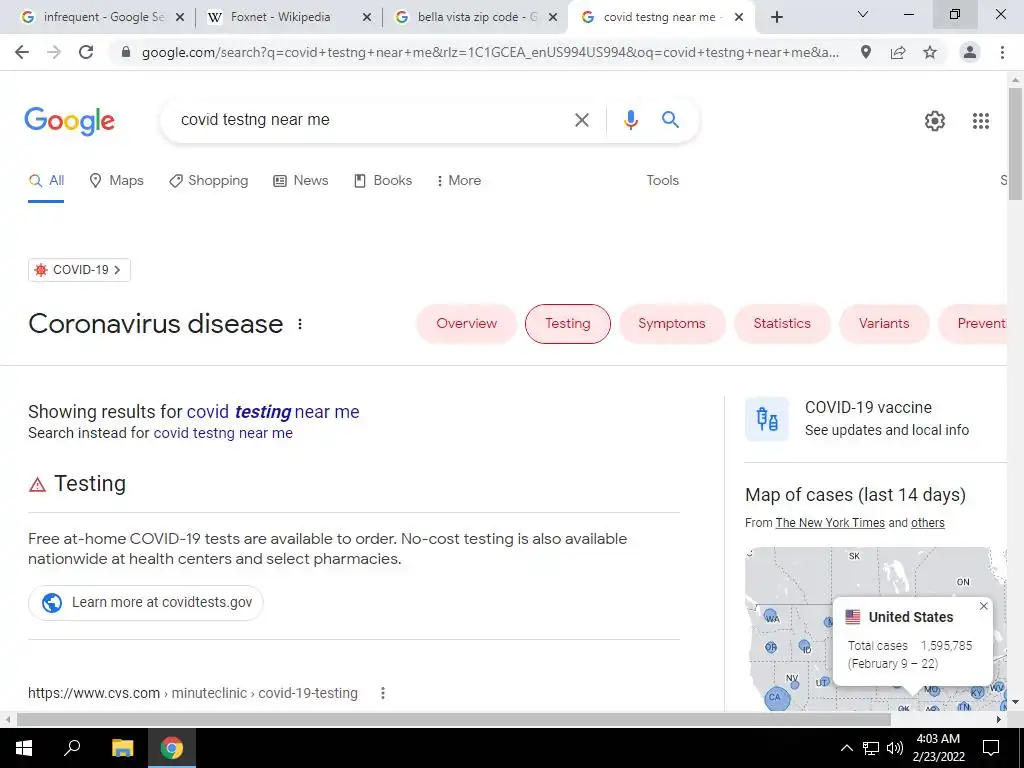Open Windows Start menu
Viewport: 1024px width, 768px height.
point(24,748)
